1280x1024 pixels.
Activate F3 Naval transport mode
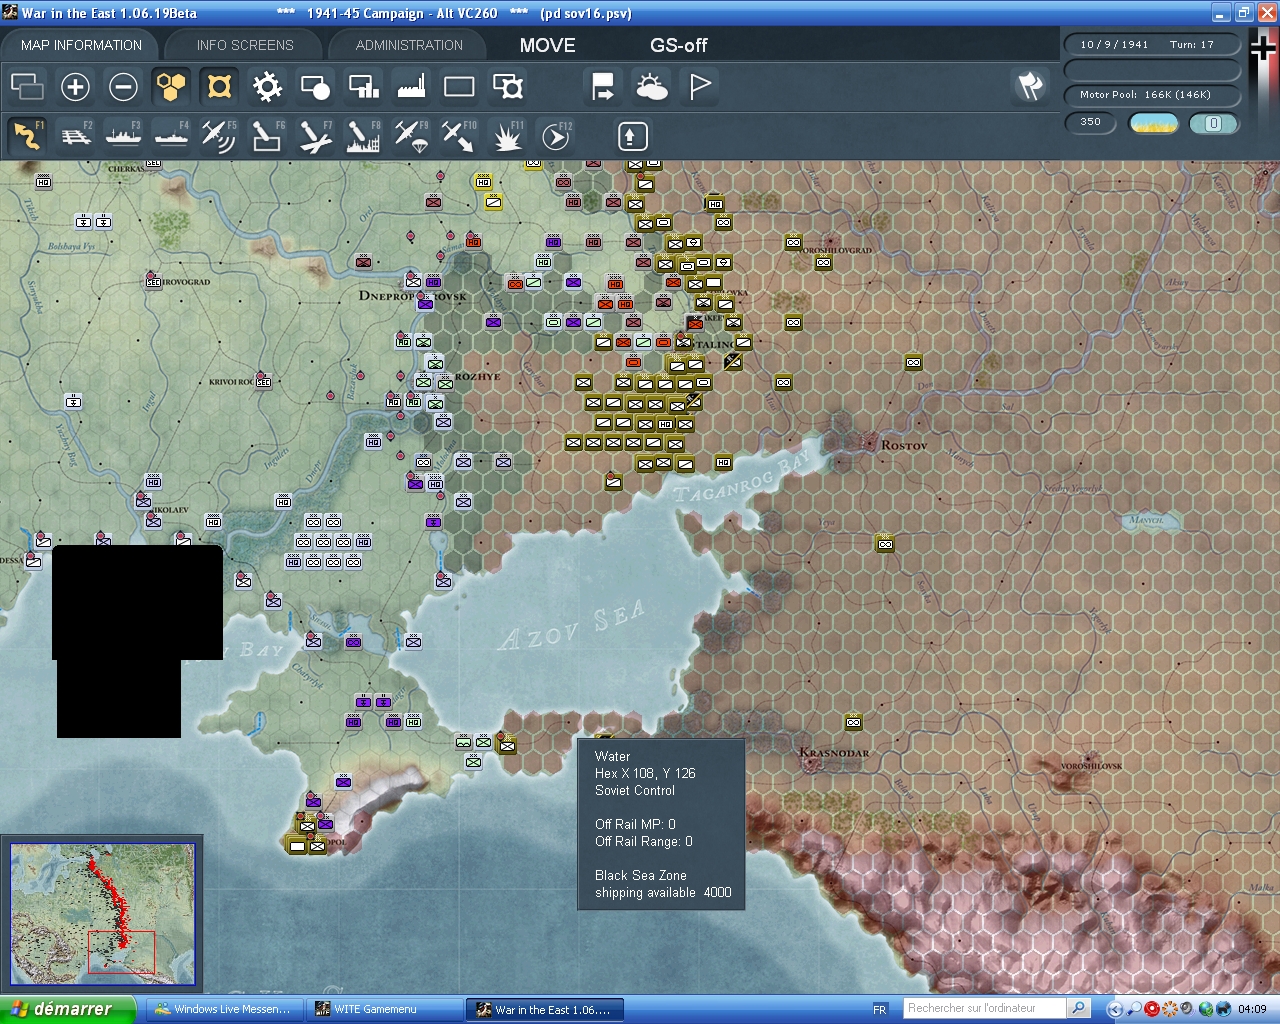tap(124, 136)
